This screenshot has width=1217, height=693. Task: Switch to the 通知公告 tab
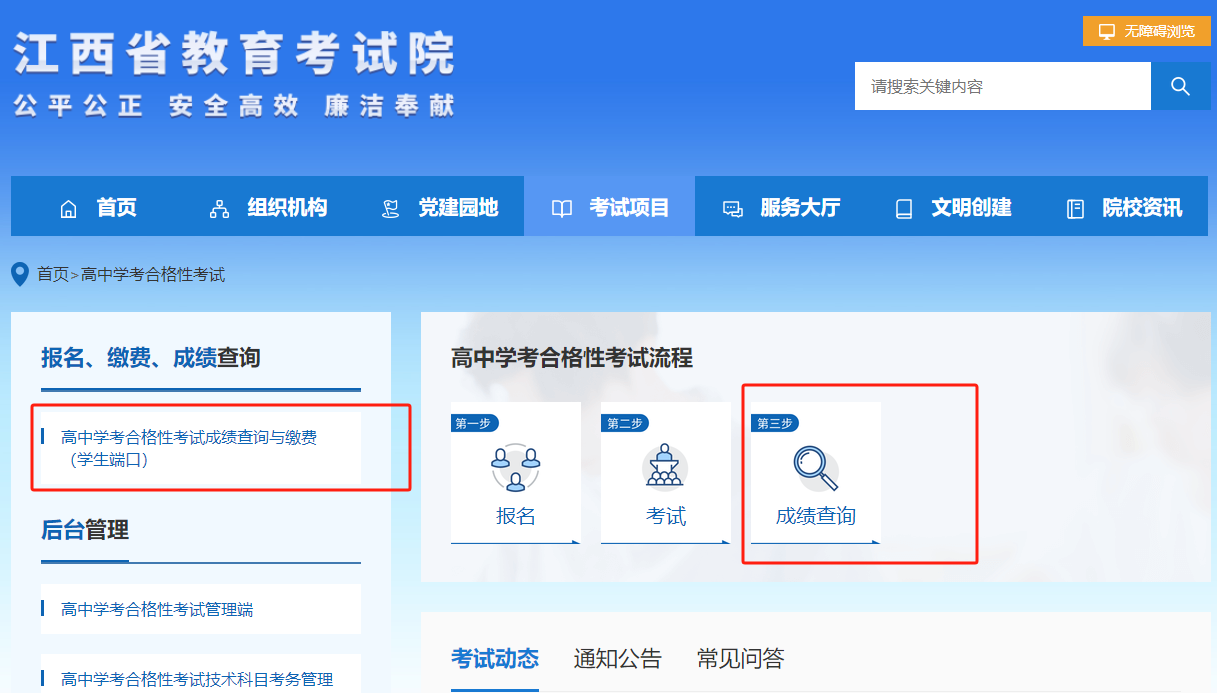(x=618, y=658)
